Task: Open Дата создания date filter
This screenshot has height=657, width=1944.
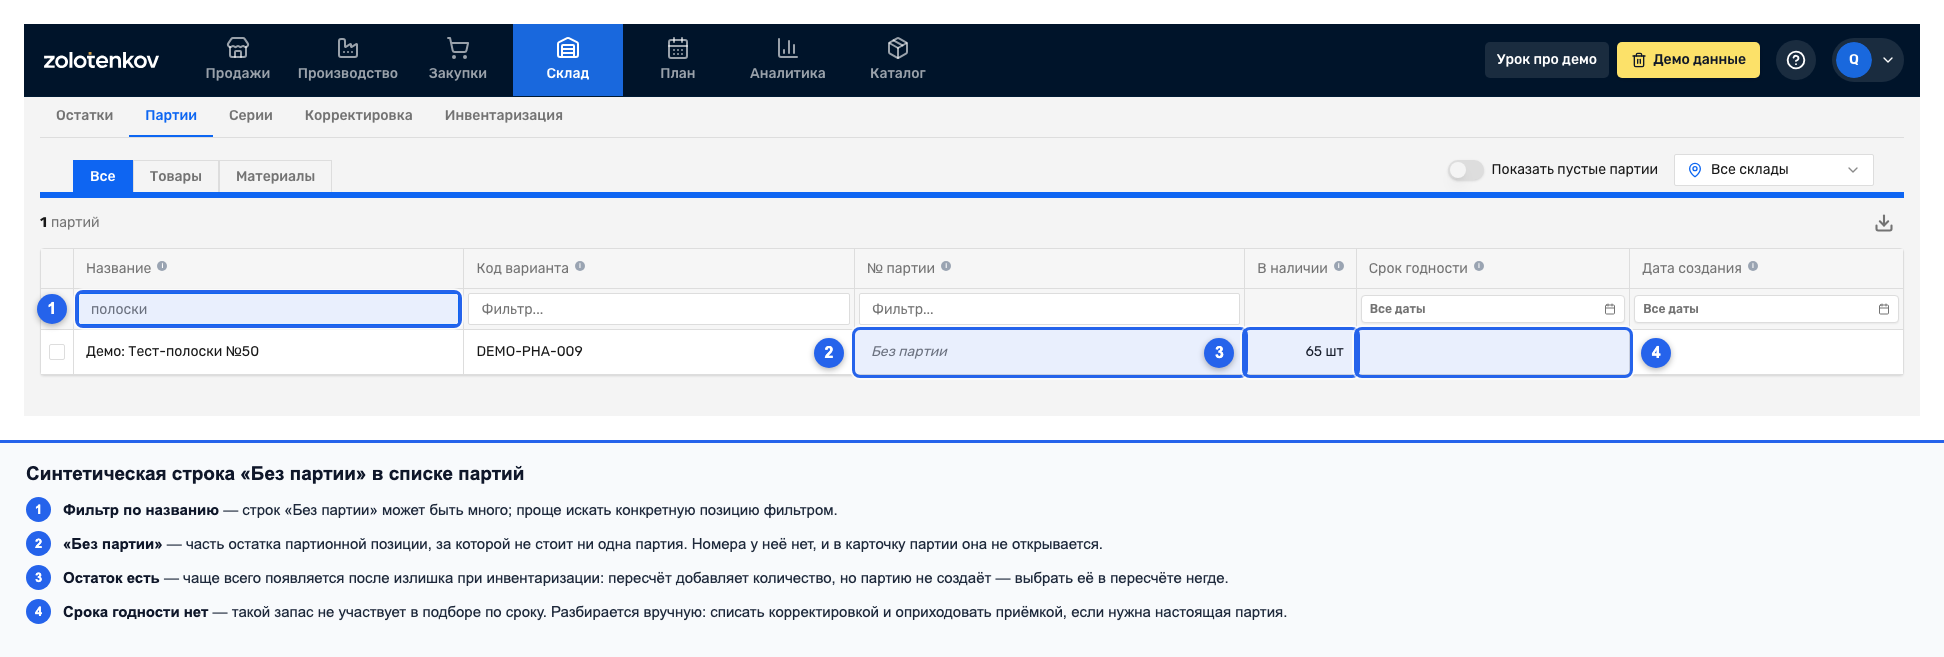Action: coord(1766,309)
